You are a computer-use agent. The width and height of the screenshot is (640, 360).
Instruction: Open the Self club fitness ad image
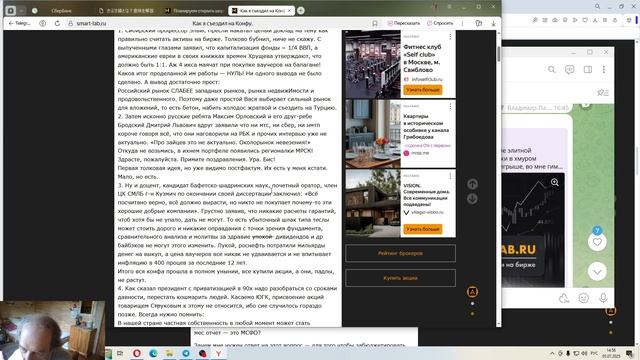(x=373, y=64)
